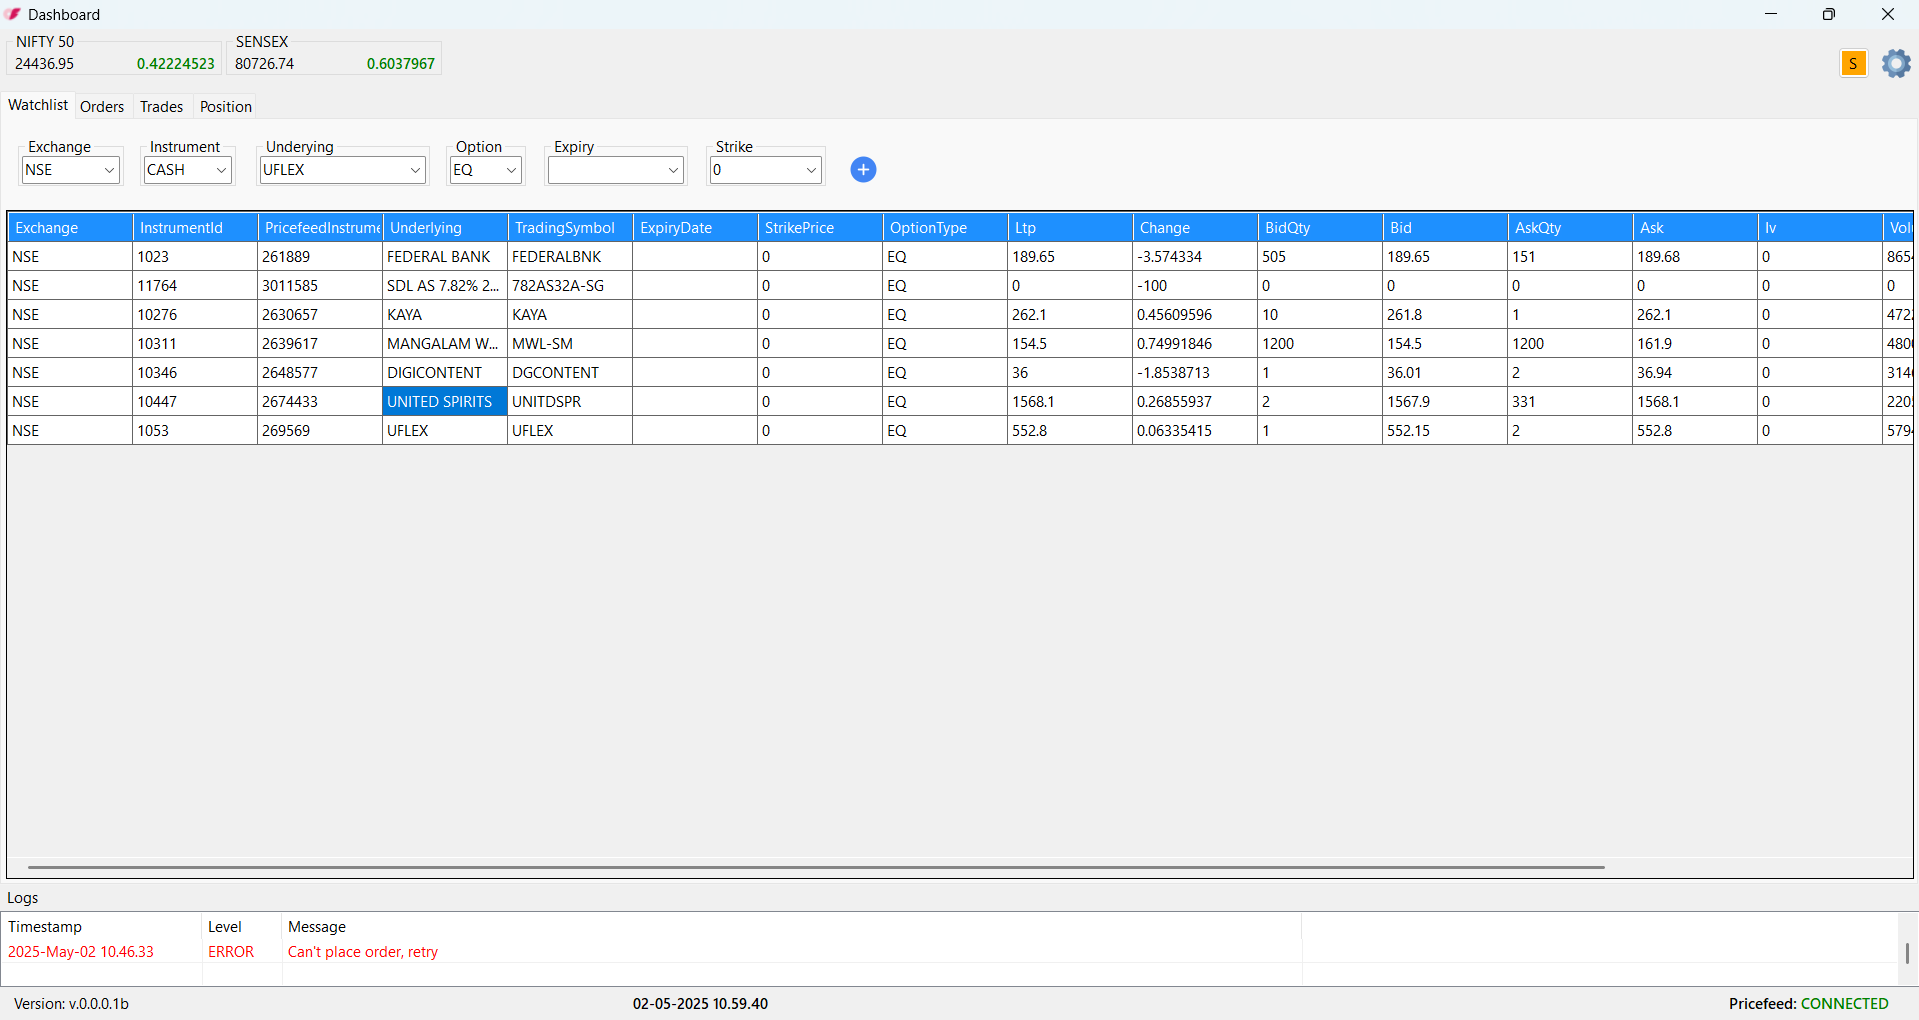The image size is (1919, 1020).
Task: Open the Position tab
Action: pyautogui.click(x=226, y=107)
